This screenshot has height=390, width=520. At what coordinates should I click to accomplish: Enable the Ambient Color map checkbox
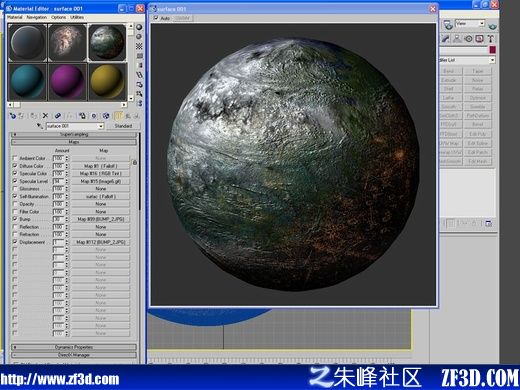[x=15, y=158]
